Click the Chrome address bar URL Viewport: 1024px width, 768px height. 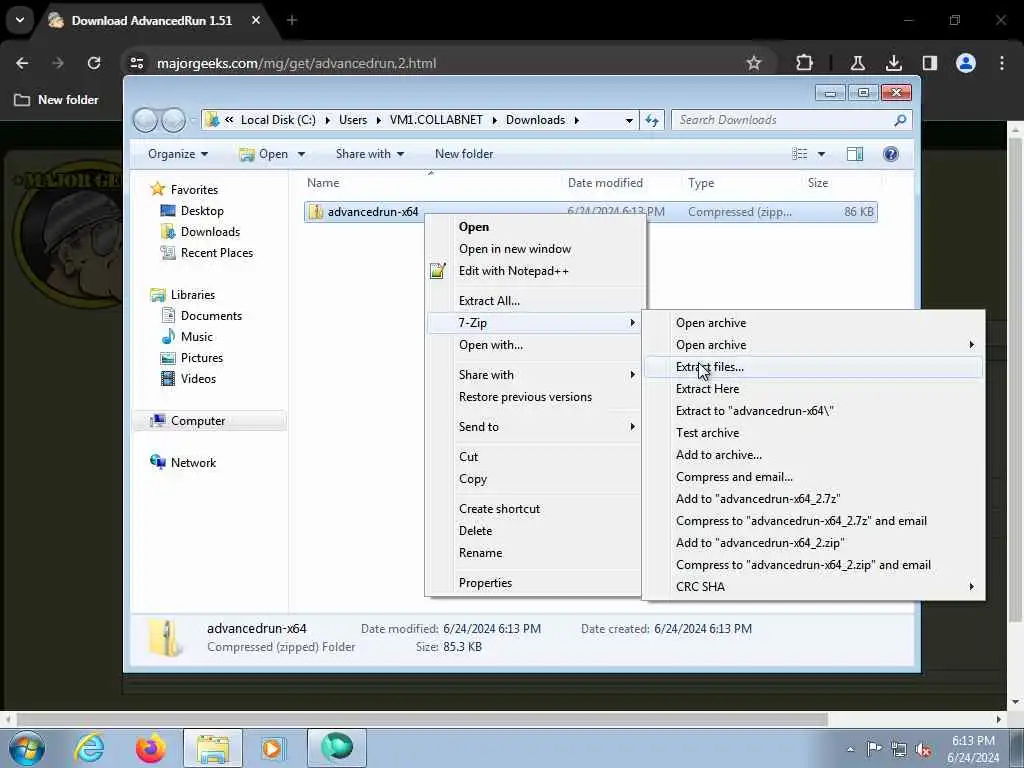pos(296,63)
